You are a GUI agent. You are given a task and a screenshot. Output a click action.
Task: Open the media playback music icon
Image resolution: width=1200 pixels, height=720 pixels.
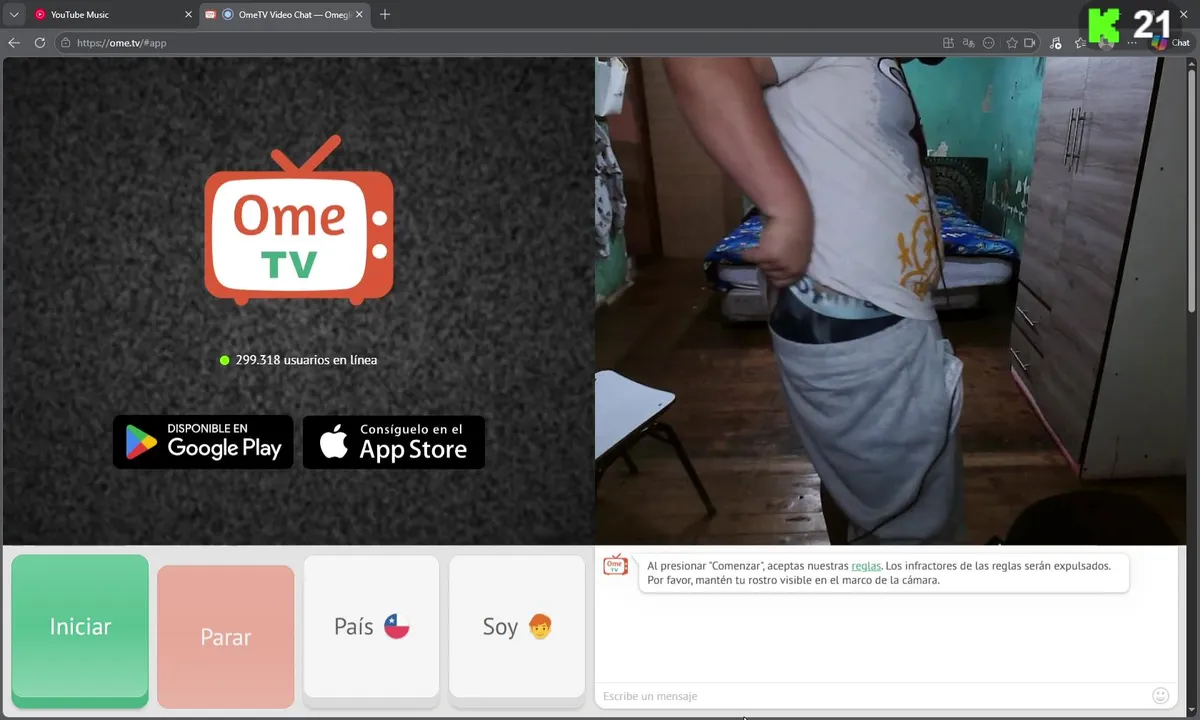(x=1056, y=43)
